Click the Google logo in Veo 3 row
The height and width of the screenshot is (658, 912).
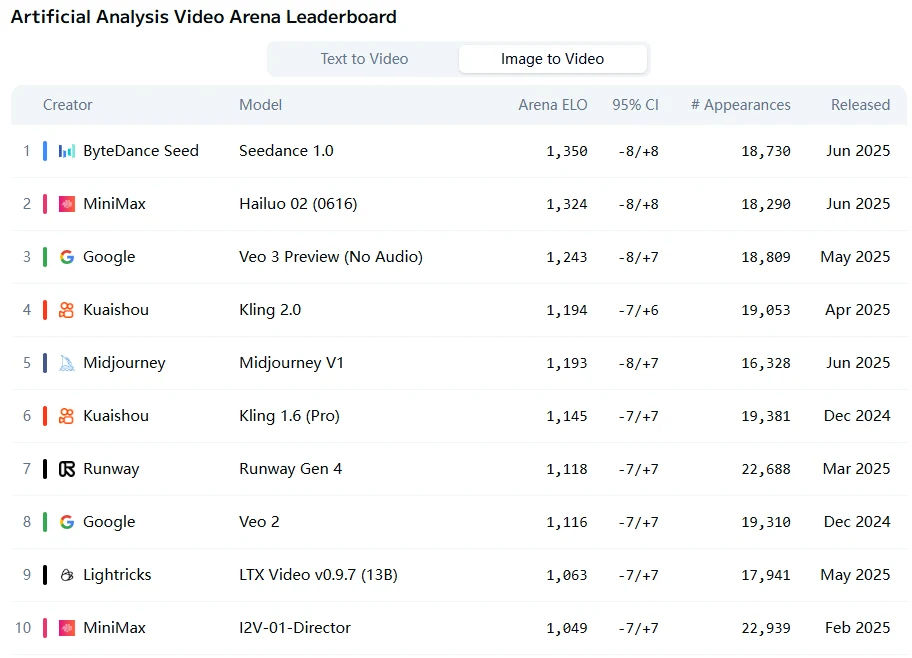click(67, 257)
